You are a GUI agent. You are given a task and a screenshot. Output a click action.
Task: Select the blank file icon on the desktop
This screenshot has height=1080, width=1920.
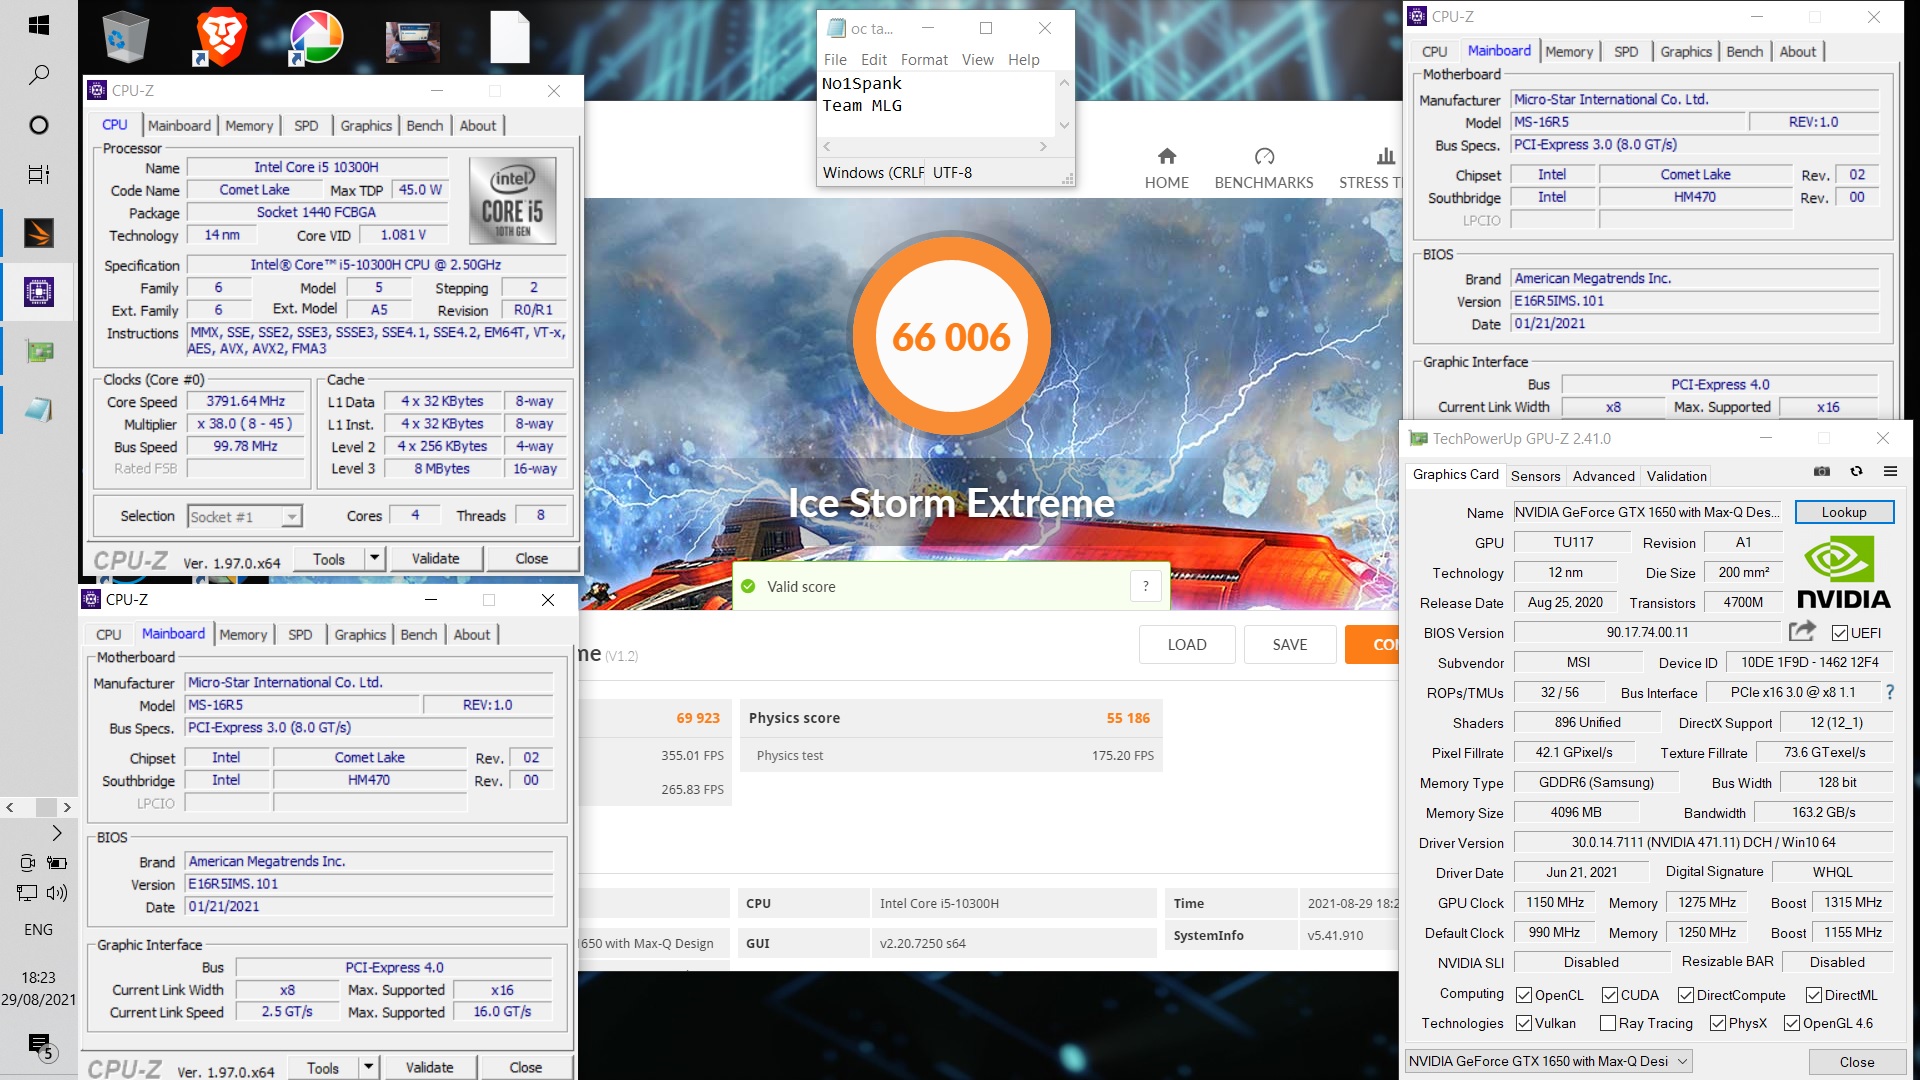click(x=509, y=37)
